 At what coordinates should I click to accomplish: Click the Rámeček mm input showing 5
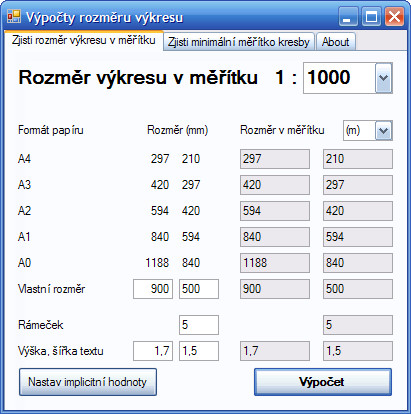199,325
